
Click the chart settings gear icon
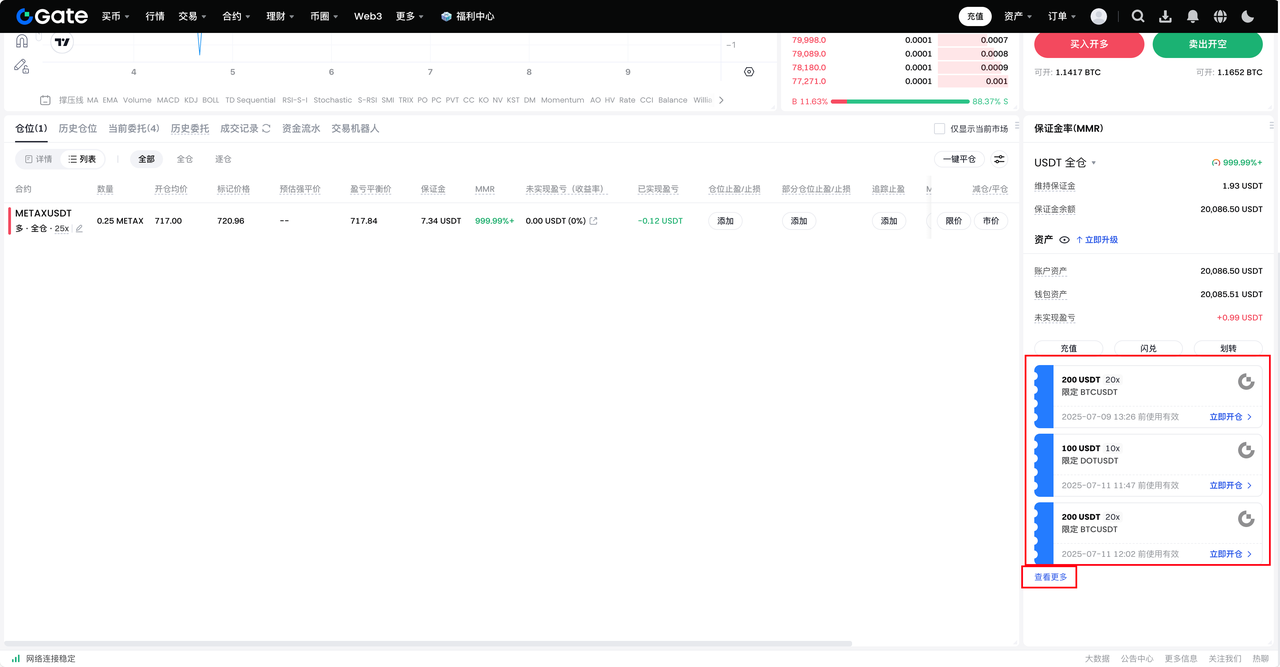point(749,72)
